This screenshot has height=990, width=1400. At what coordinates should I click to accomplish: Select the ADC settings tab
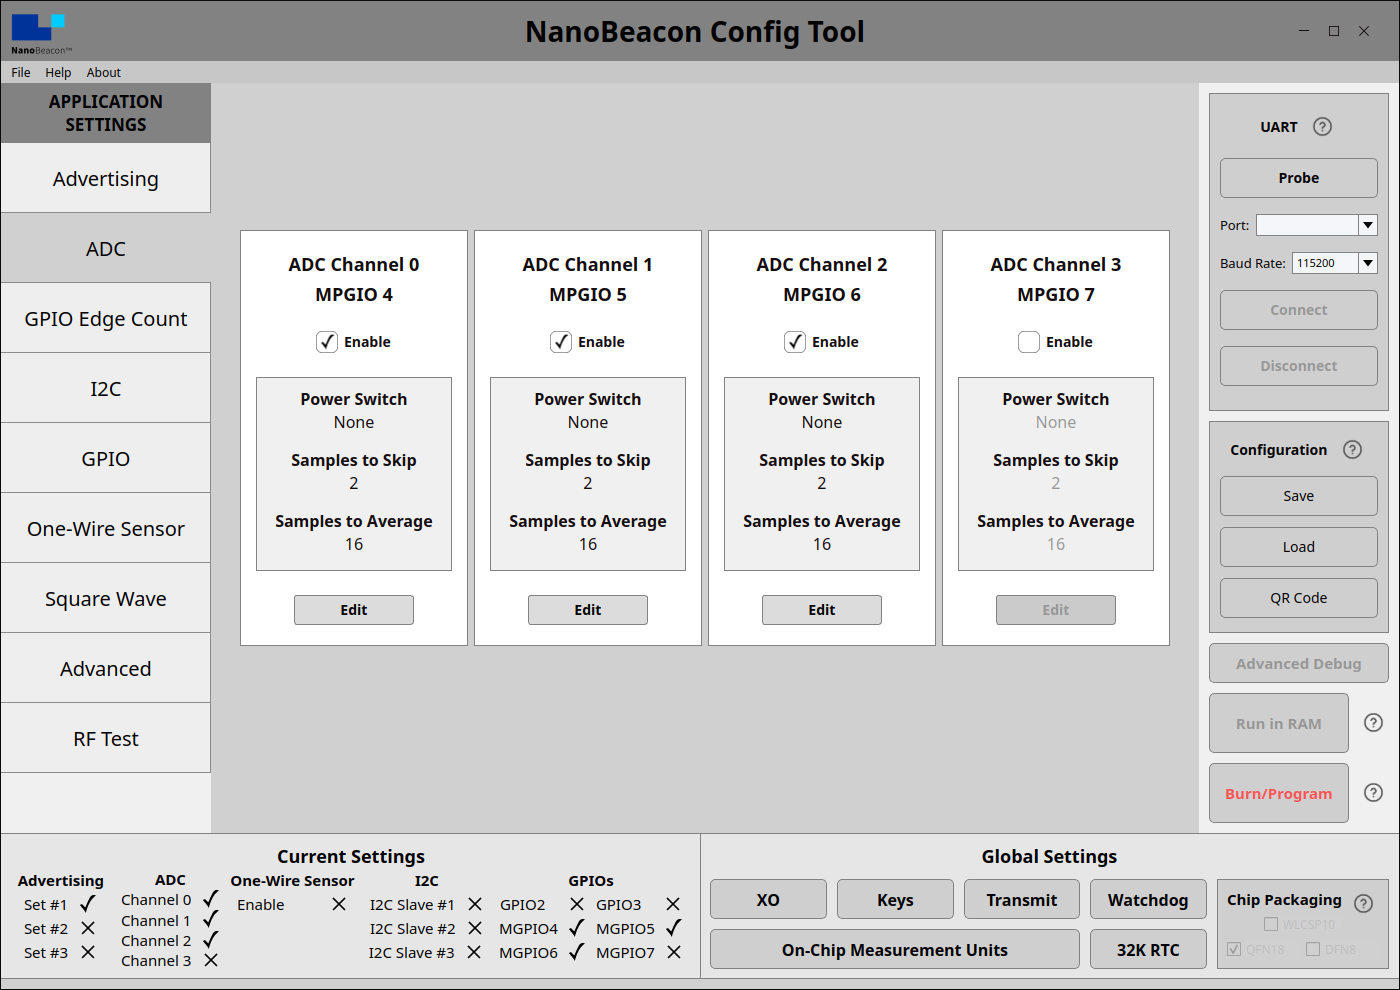[x=106, y=248]
